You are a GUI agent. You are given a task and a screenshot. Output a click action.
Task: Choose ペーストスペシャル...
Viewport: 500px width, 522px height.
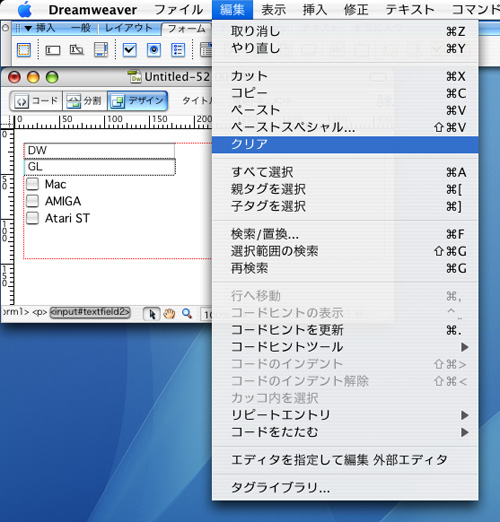click(345, 127)
